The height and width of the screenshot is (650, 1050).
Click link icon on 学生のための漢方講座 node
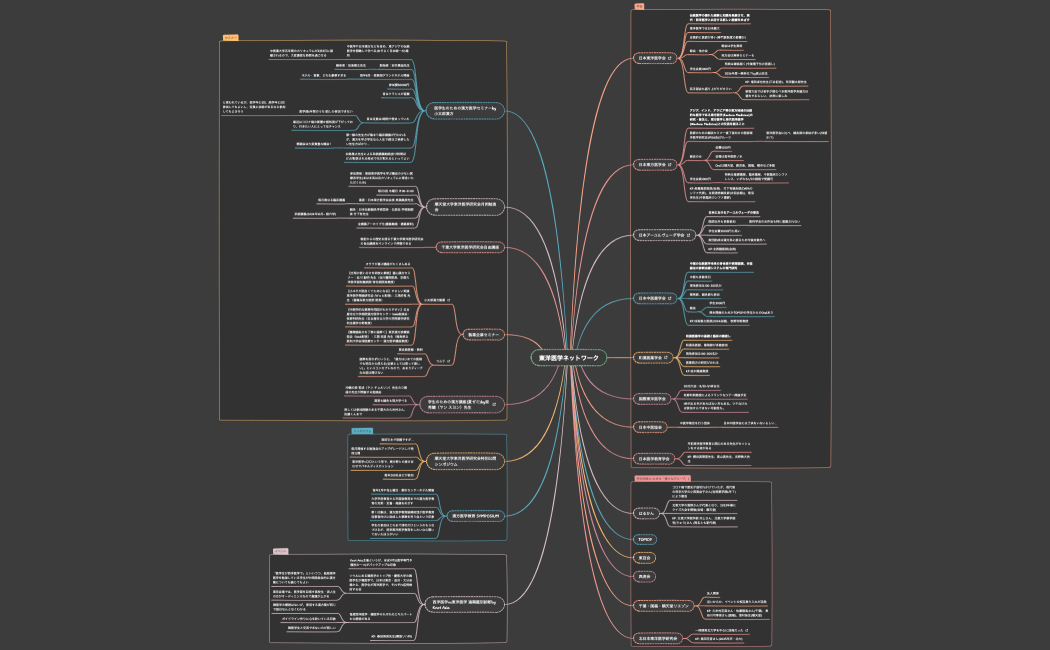pyautogui.click(x=494, y=405)
